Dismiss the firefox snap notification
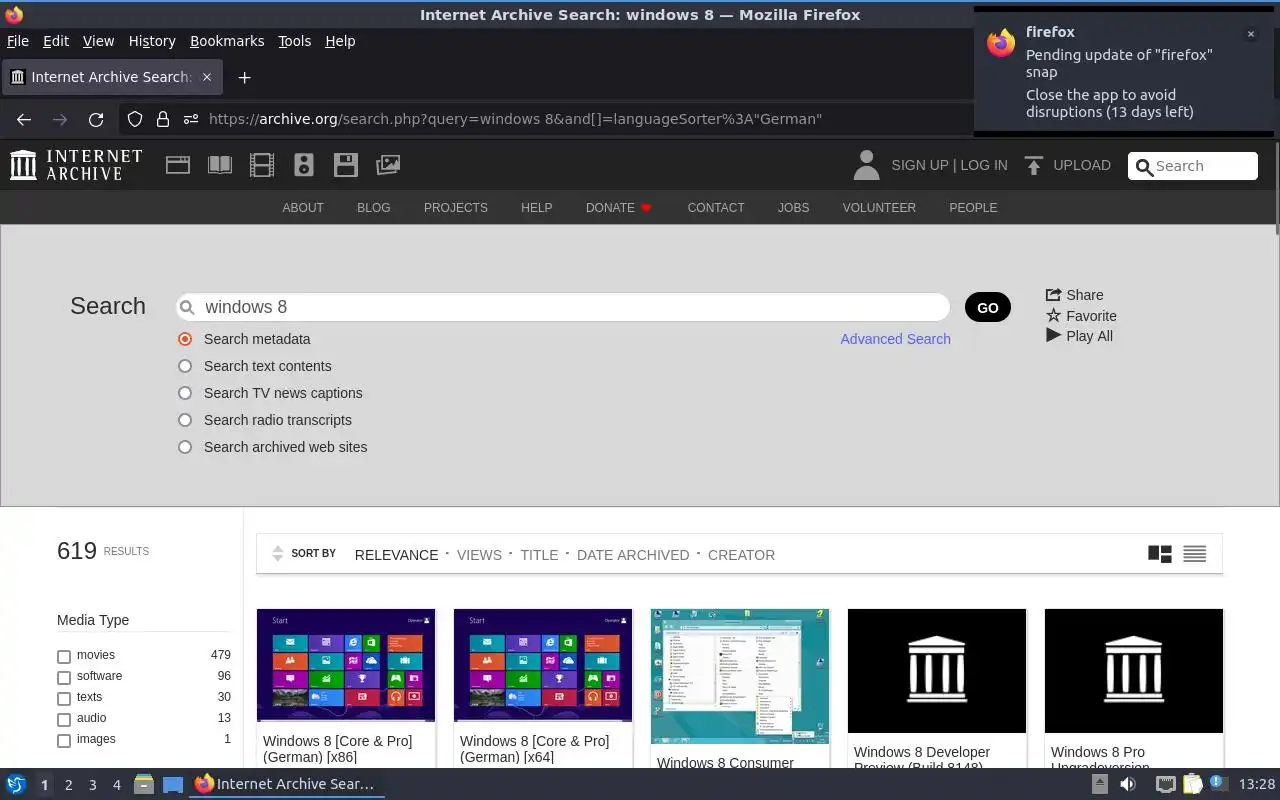Screen dimensions: 1280x800 click(x=1250, y=34)
